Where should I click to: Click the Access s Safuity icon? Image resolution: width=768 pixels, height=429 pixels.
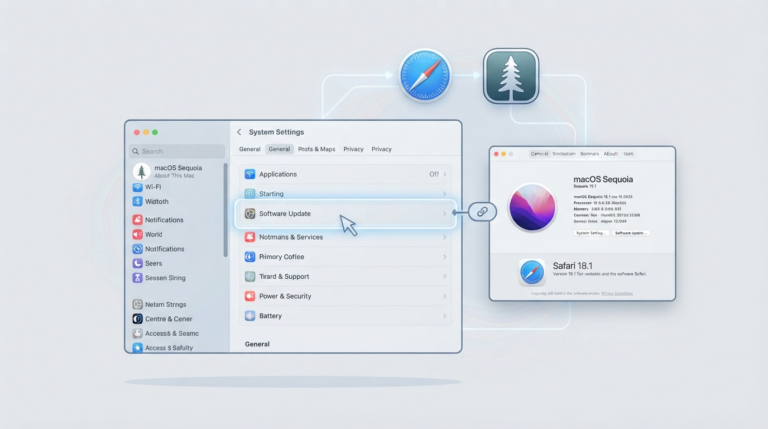coord(138,347)
